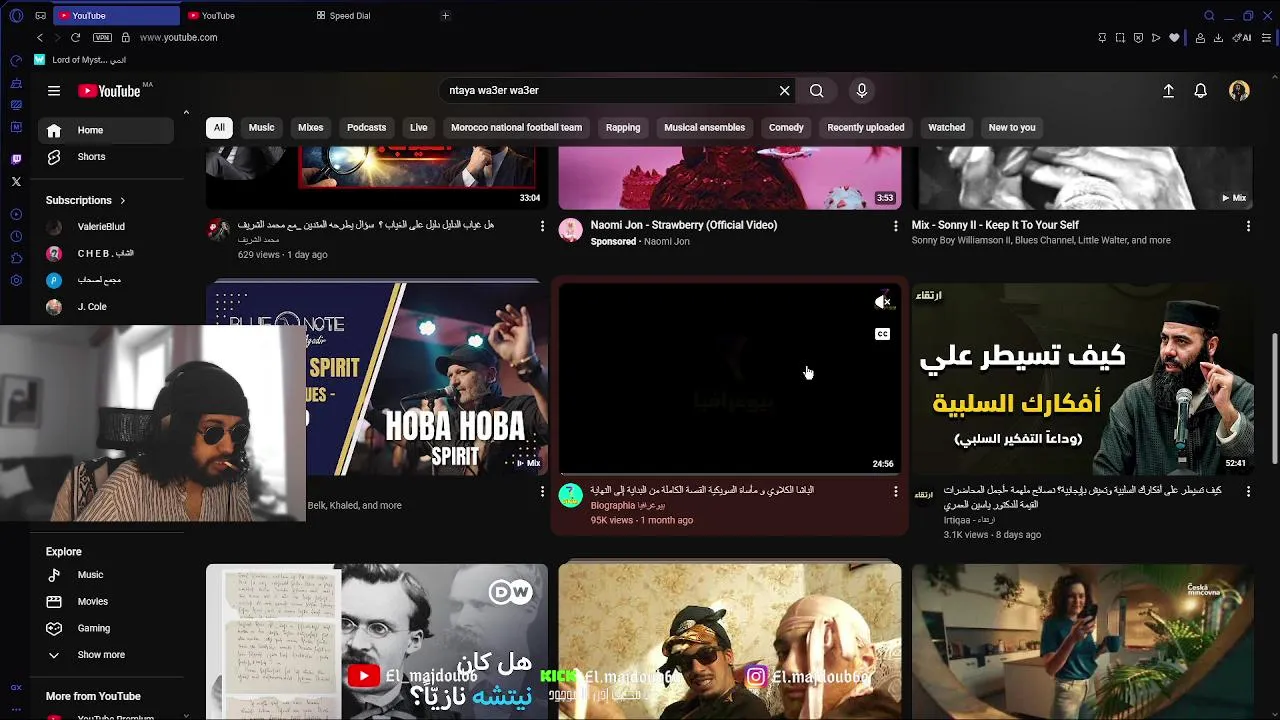The width and height of the screenshot is (1280, 720).
Task: Open YouTube notifications bell
Action: (x=1201, y=91)
